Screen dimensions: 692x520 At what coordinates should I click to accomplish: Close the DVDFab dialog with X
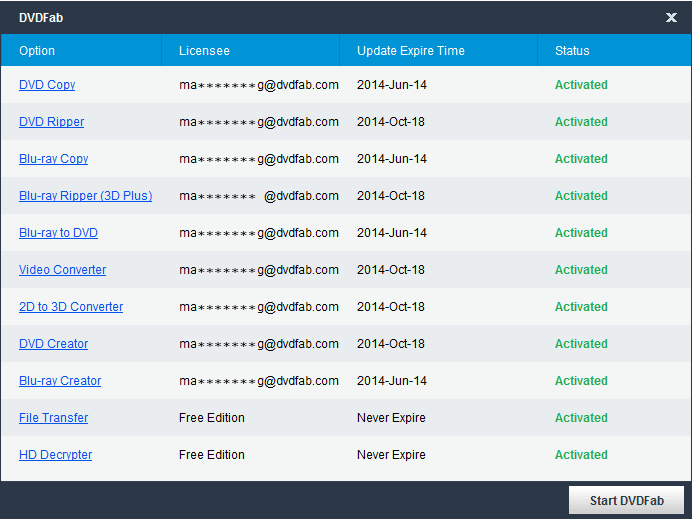coord(671,17)
